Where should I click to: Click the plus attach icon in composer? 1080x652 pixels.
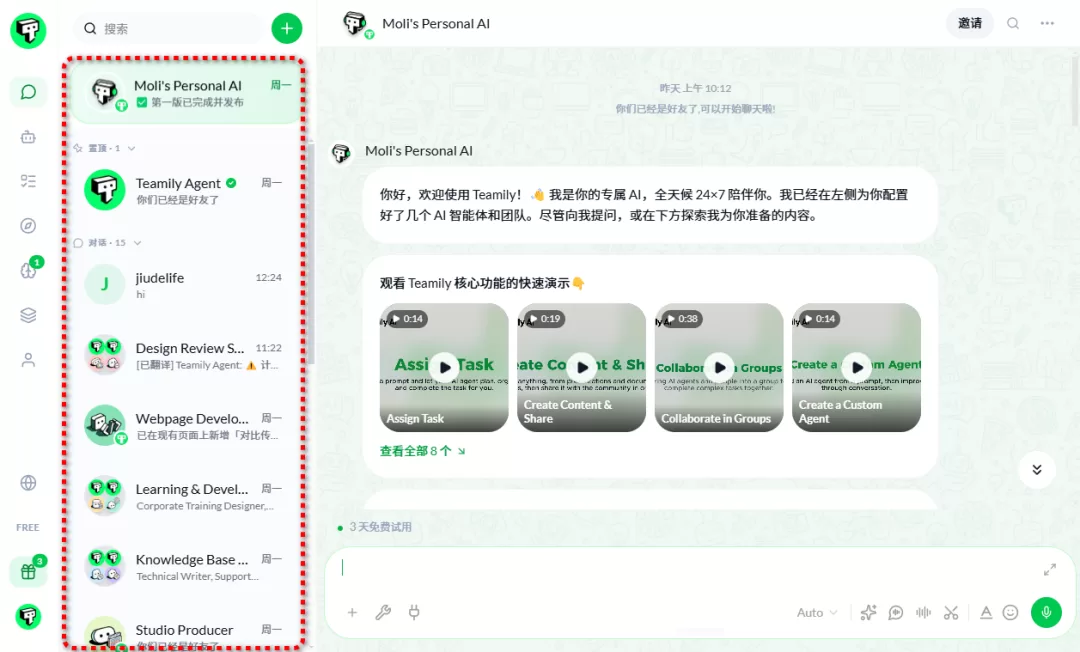352,612
